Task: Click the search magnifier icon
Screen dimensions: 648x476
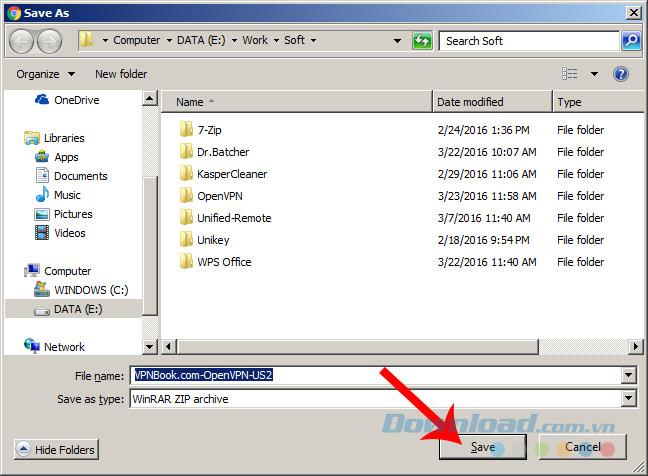Action: [x=631, y=41]
